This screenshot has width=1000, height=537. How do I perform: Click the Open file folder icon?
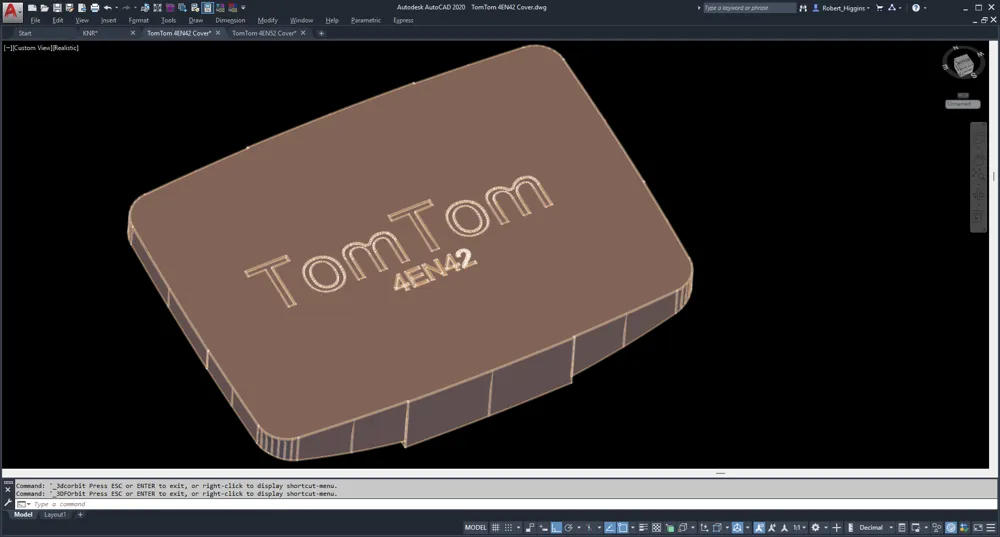click(45, 8)
